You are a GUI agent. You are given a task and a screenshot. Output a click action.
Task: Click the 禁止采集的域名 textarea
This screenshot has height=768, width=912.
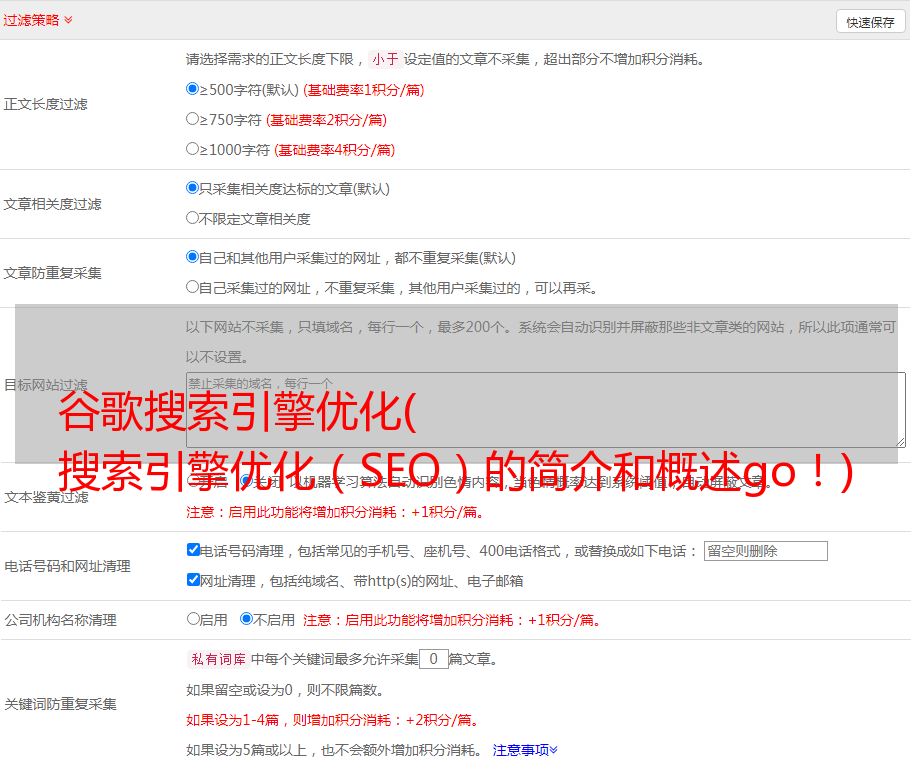click(x=546, y=410)
